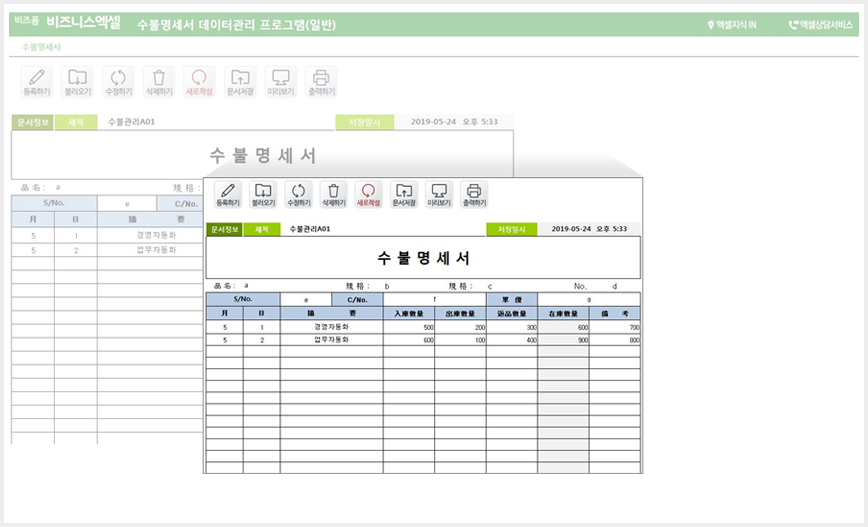868x527 pixels.
Task: Select the C/No. header cell in the front panel
Action: pyautogui.click(x=357, y=299)
